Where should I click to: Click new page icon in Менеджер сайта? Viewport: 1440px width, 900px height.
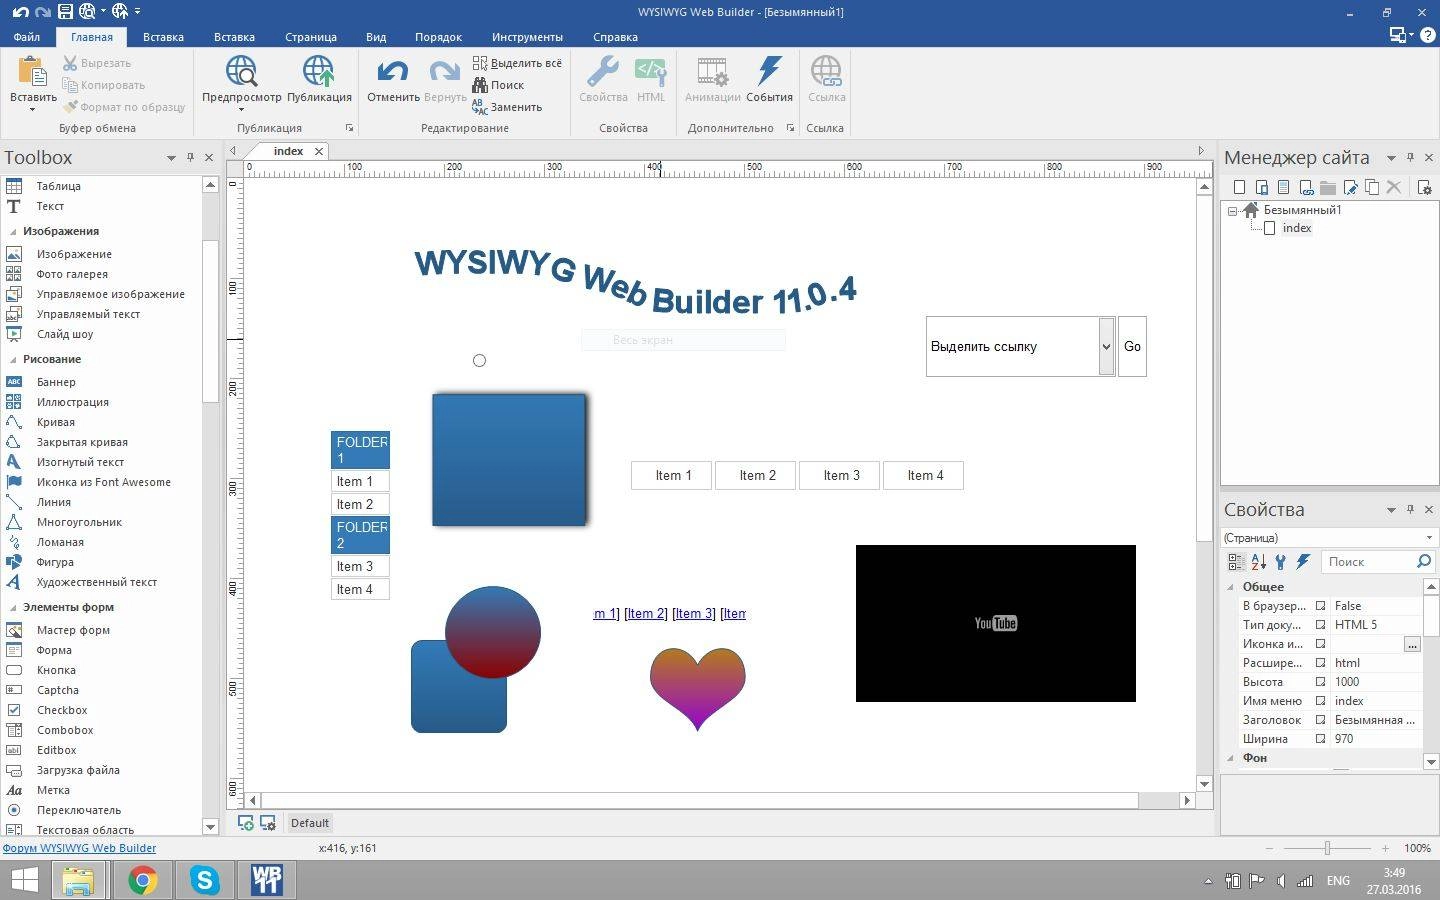click(1239, 187)
